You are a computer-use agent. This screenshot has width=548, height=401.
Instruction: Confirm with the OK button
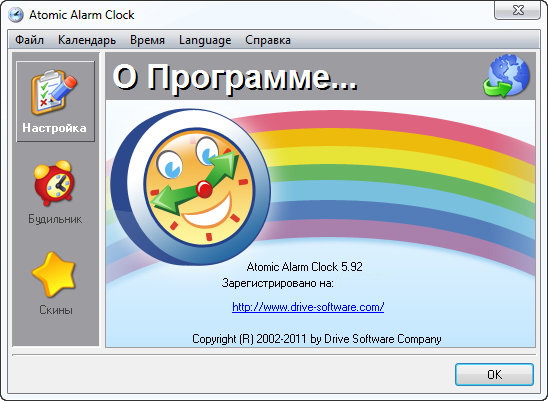point(494,374)
